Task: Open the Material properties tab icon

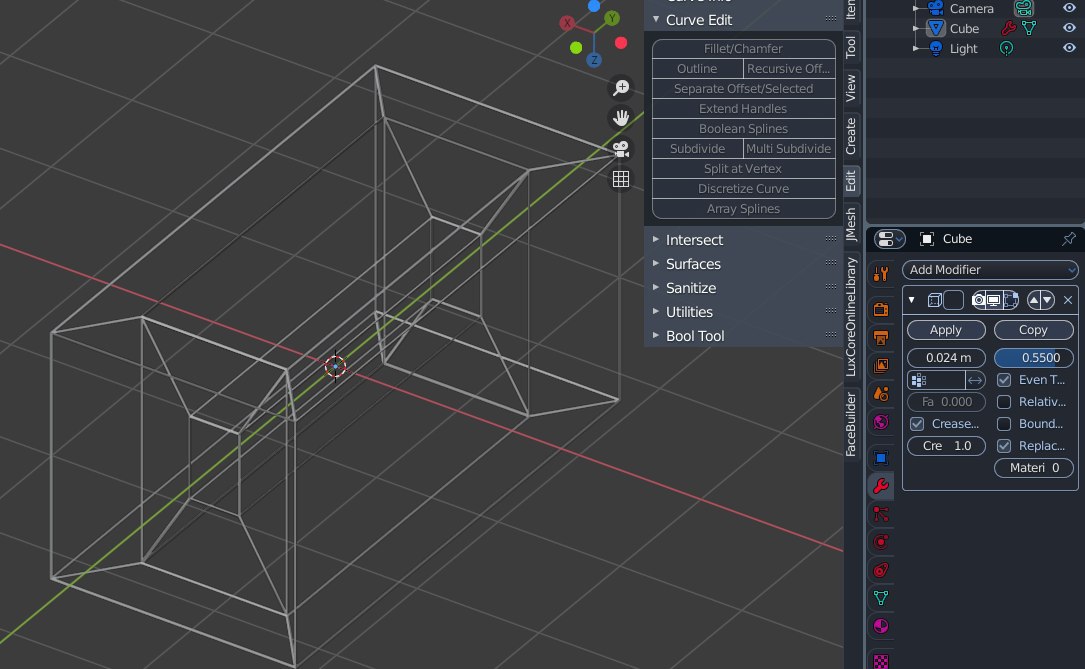Action: tap(880, 626)
